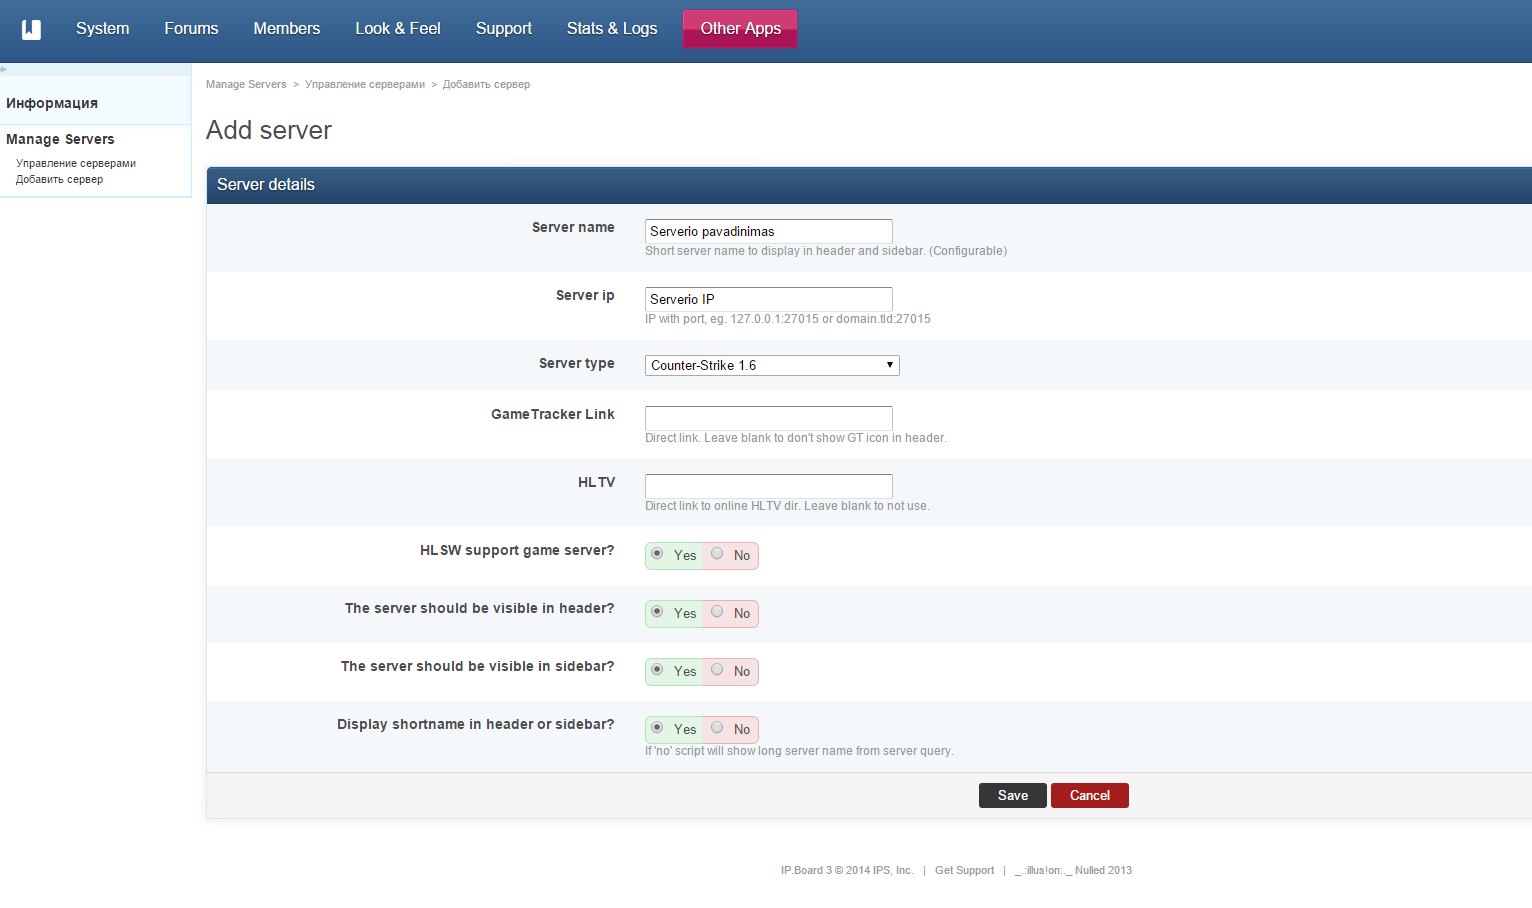Open the Stats & Logs menu
The height and width of the screenshot is (908, 1532).
click(x=612, y=28)
